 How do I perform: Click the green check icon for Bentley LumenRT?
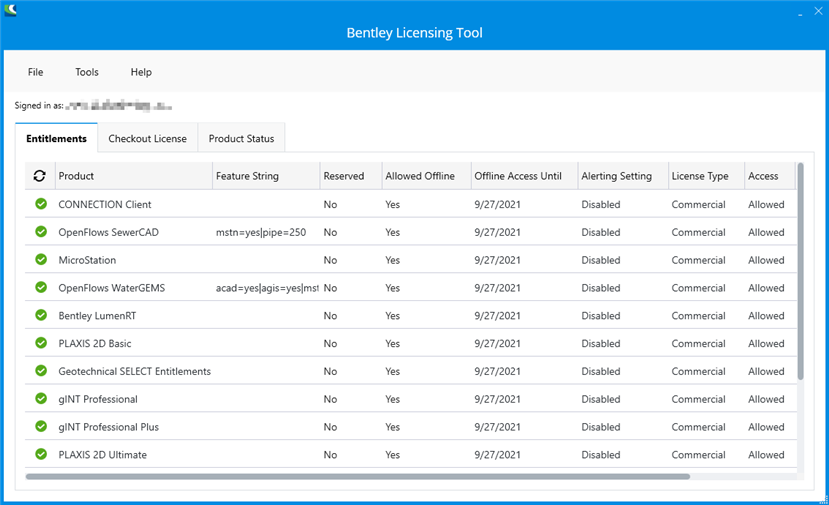41,315
